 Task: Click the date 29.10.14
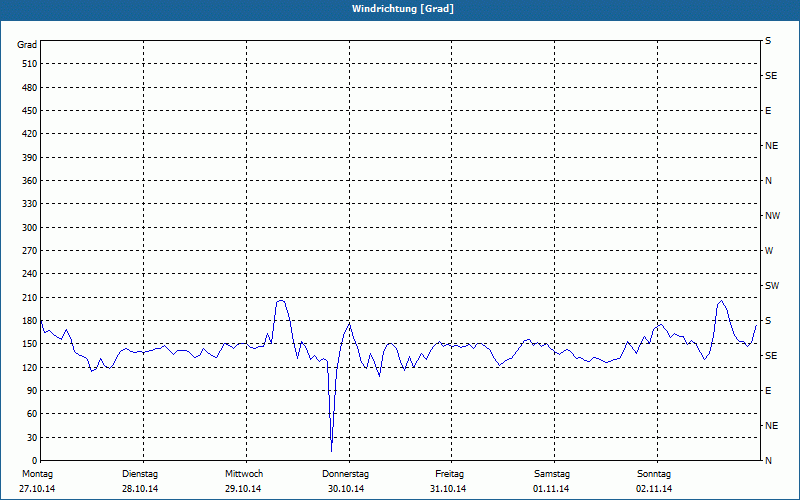point(243,489)
